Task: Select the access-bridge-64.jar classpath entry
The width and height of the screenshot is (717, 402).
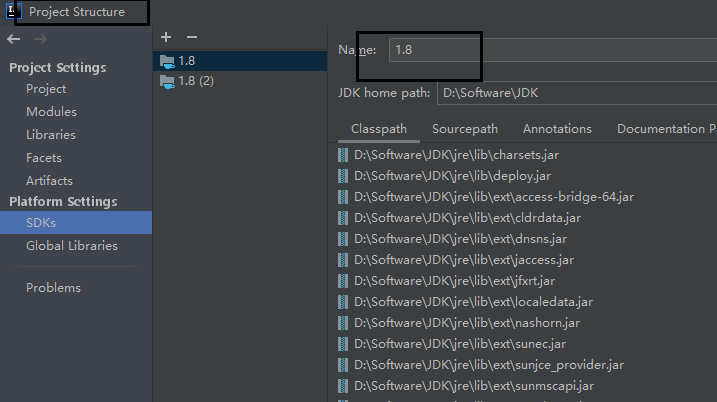Action: click(494, 197)
